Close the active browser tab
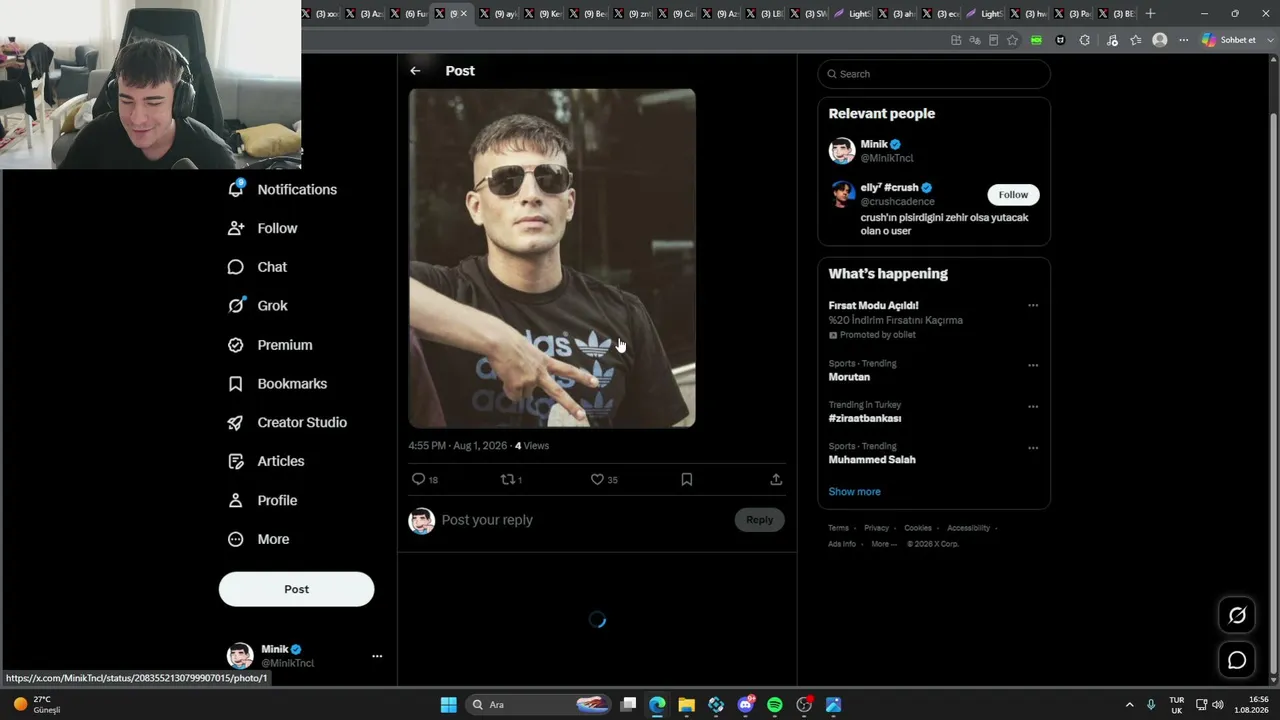1280x720 pixels. [x=463, y=14]
